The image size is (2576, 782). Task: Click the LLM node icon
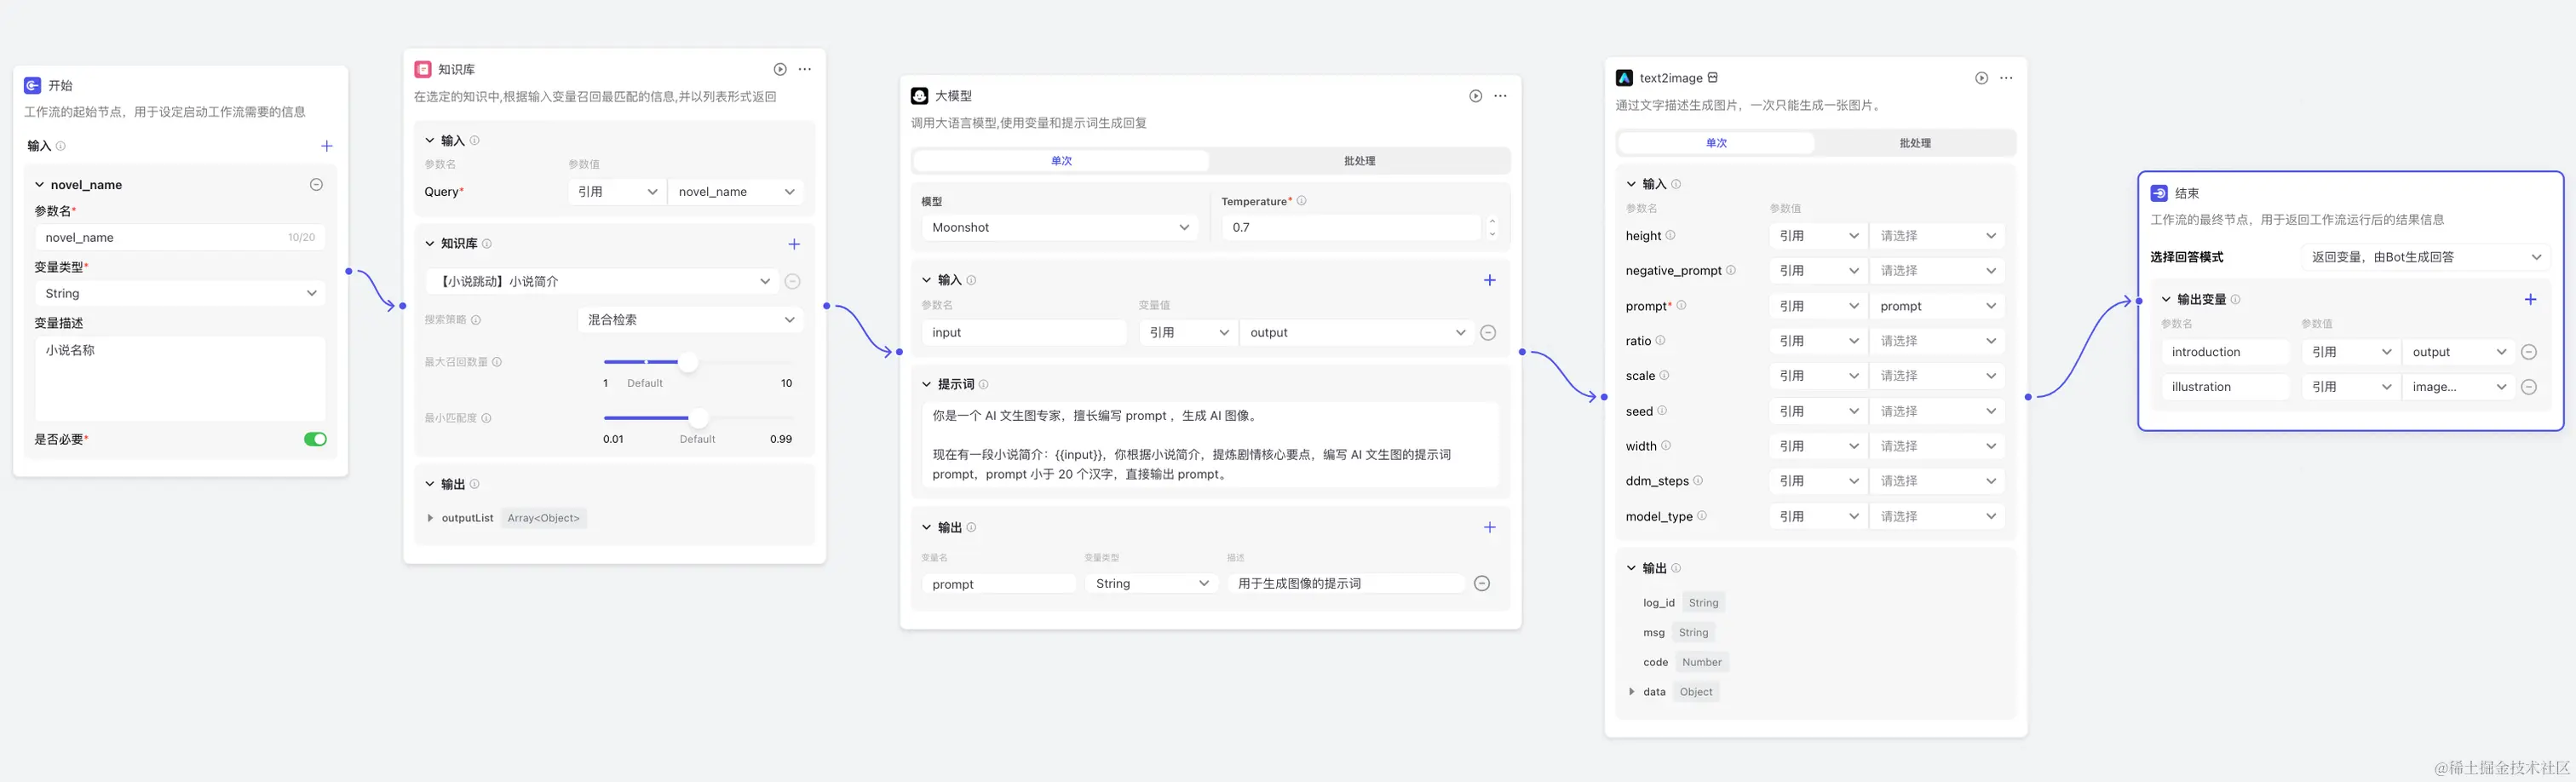click(x=920, y=96)
